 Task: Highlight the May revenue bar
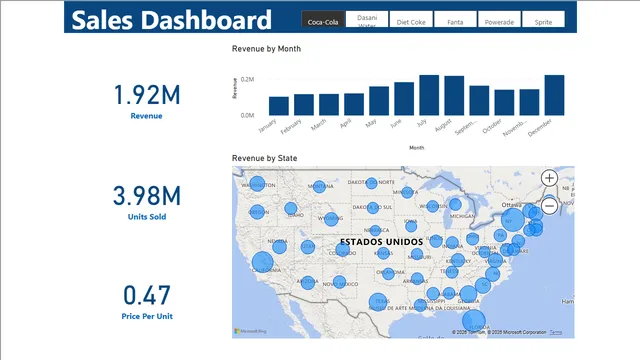click(x=379, y=101)
